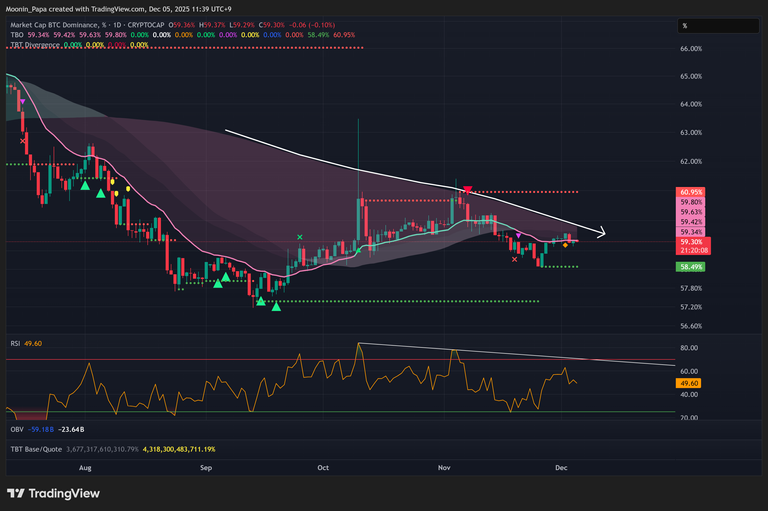Select the RSI pane legend label

14,344
